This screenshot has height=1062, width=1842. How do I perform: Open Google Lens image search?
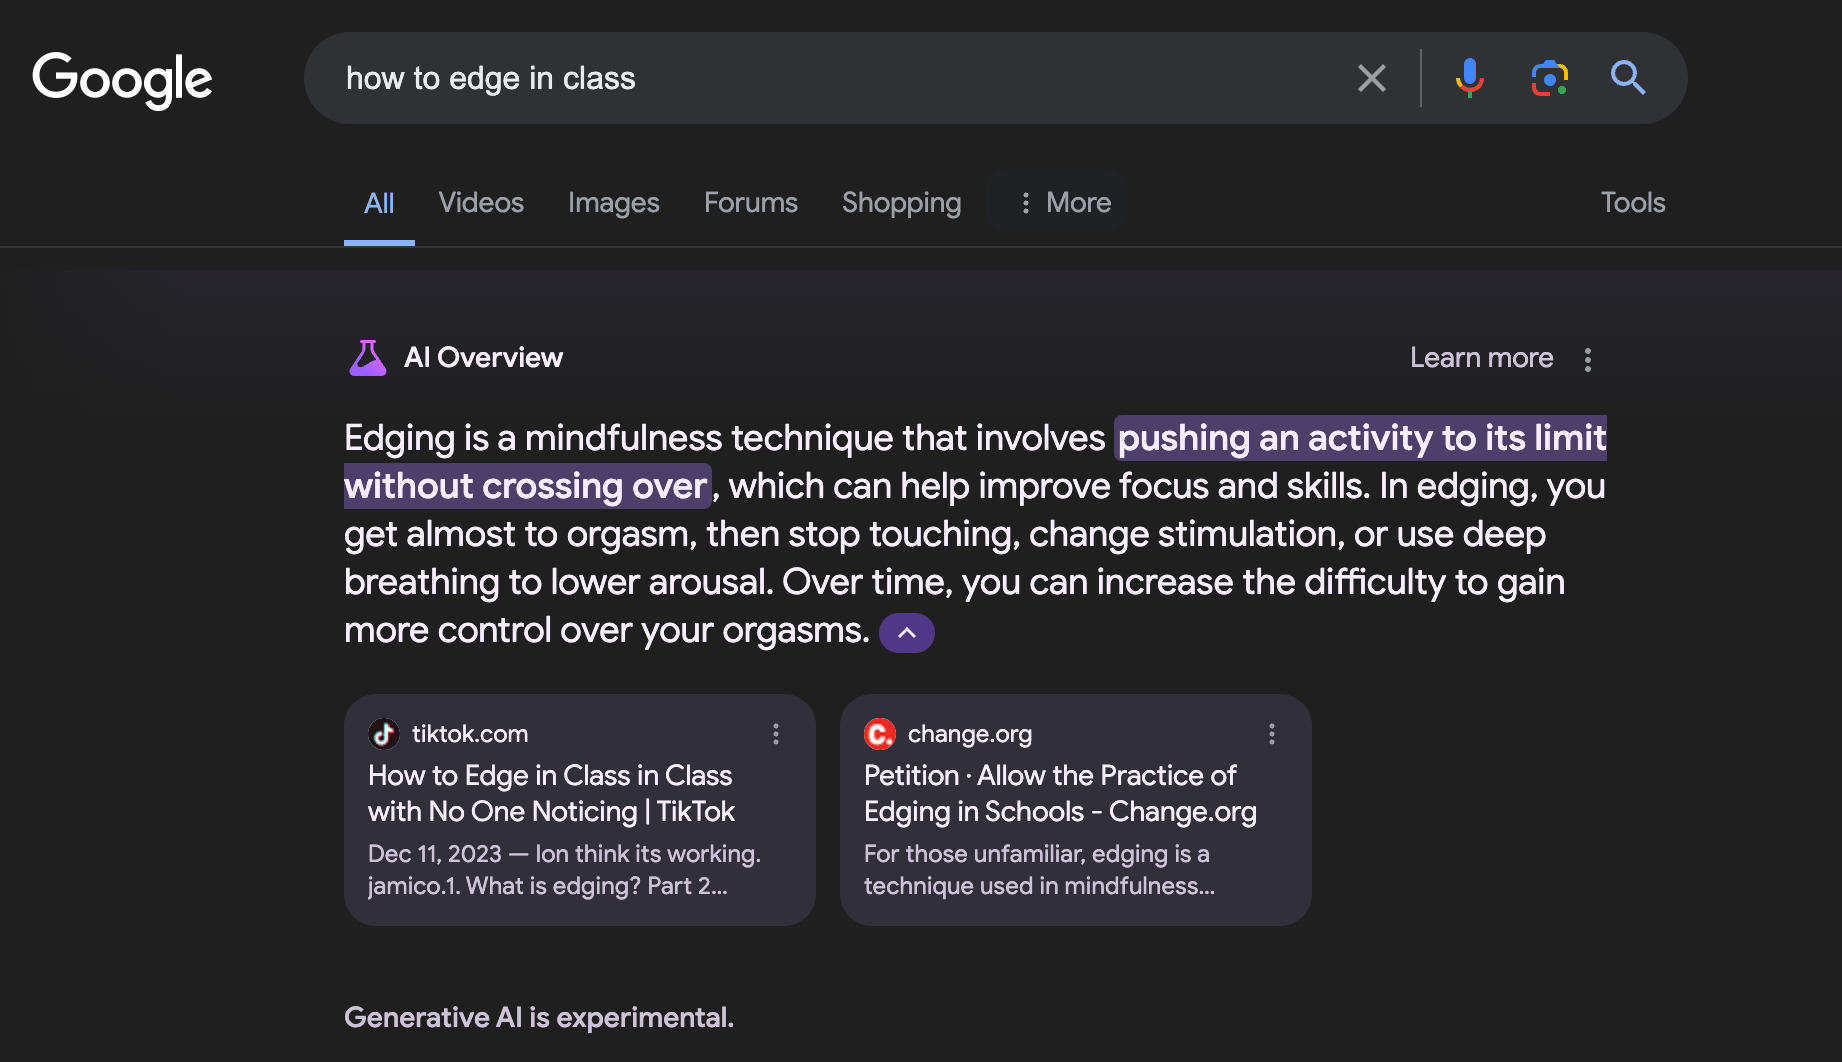point(1549,78)
